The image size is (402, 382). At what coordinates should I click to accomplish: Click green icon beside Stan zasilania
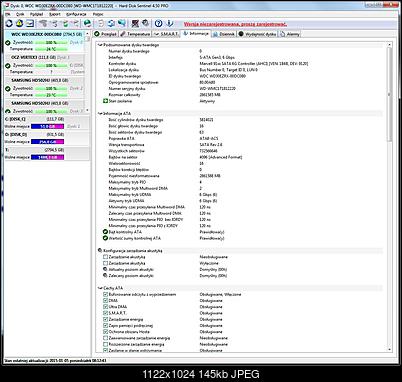tap(105, 101)
